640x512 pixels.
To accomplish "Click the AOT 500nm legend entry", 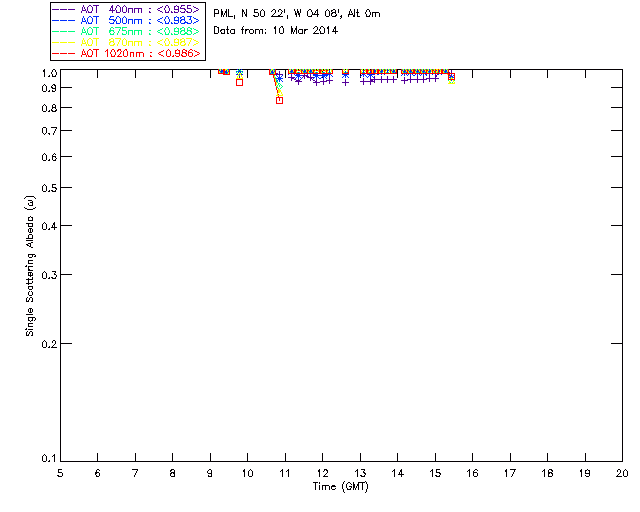I will click(126, 20).
